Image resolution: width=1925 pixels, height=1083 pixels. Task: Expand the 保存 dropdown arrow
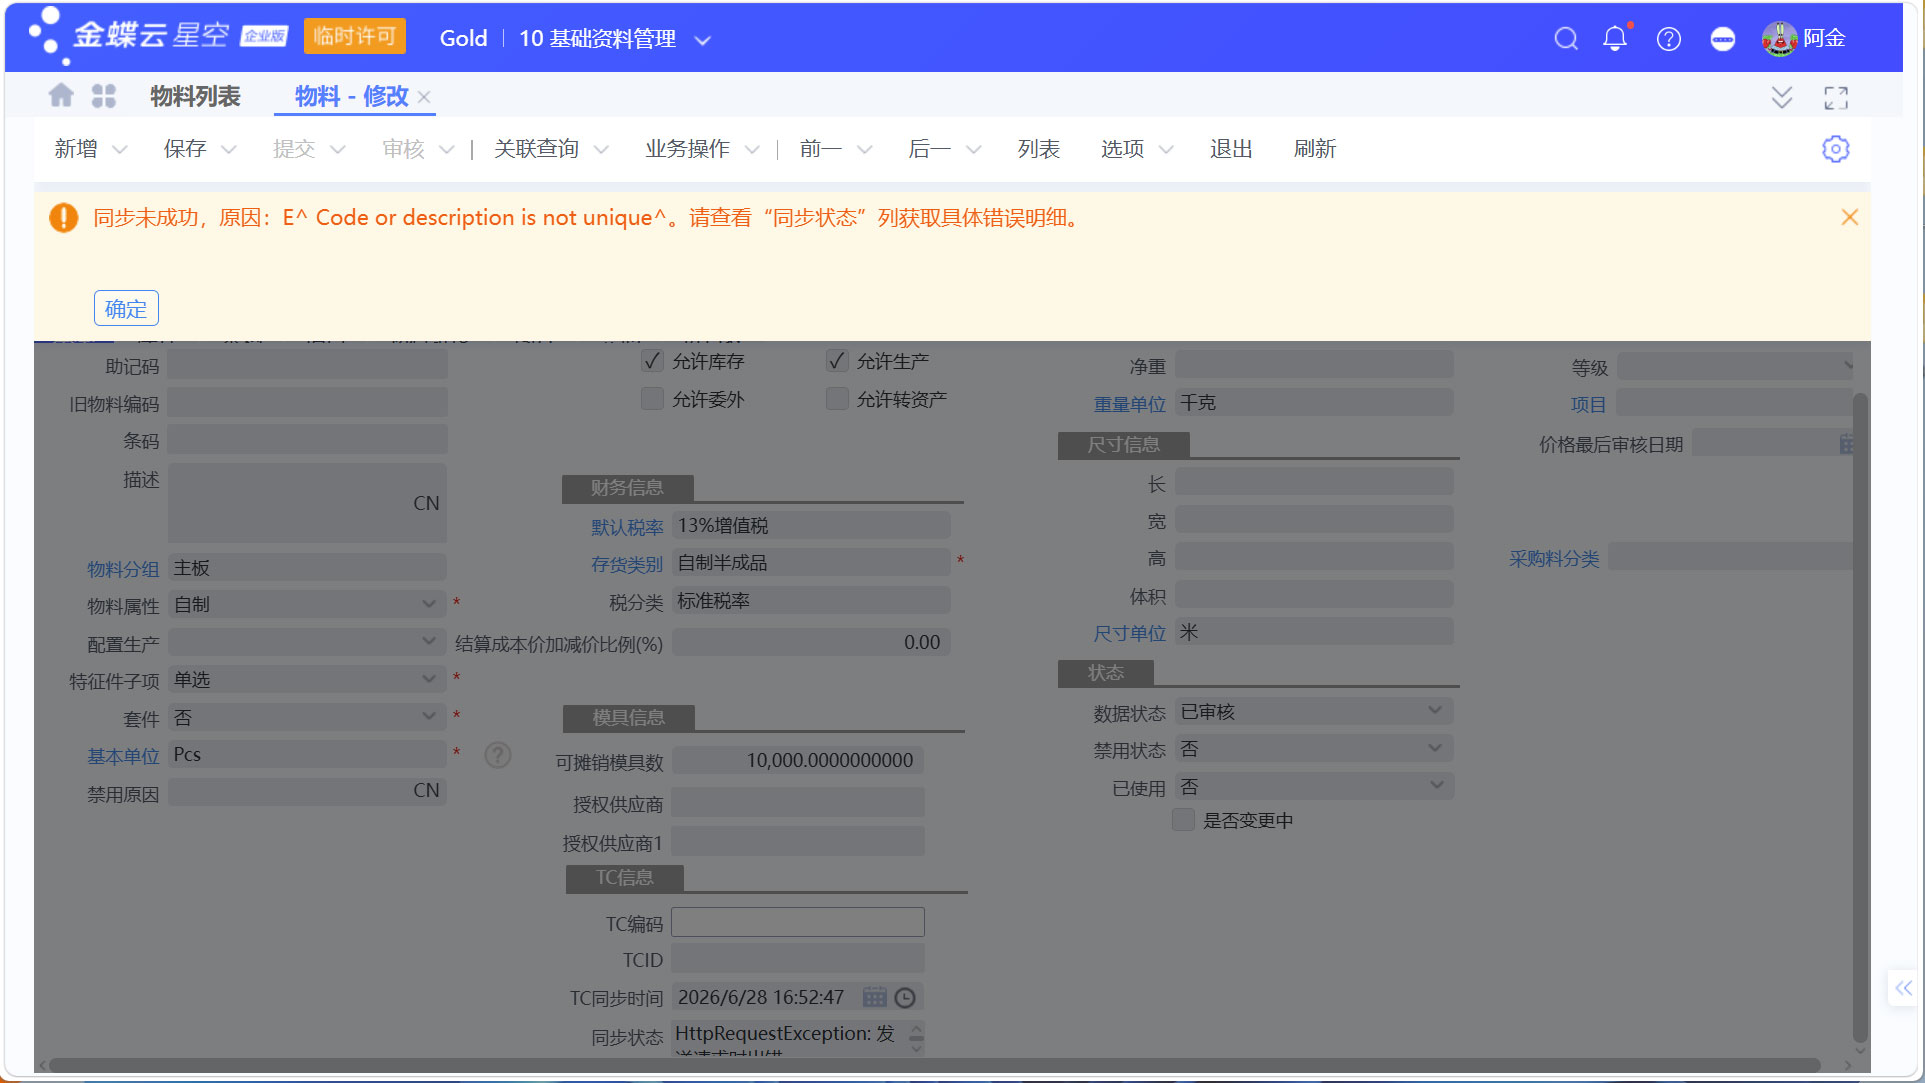click(229, 150)
